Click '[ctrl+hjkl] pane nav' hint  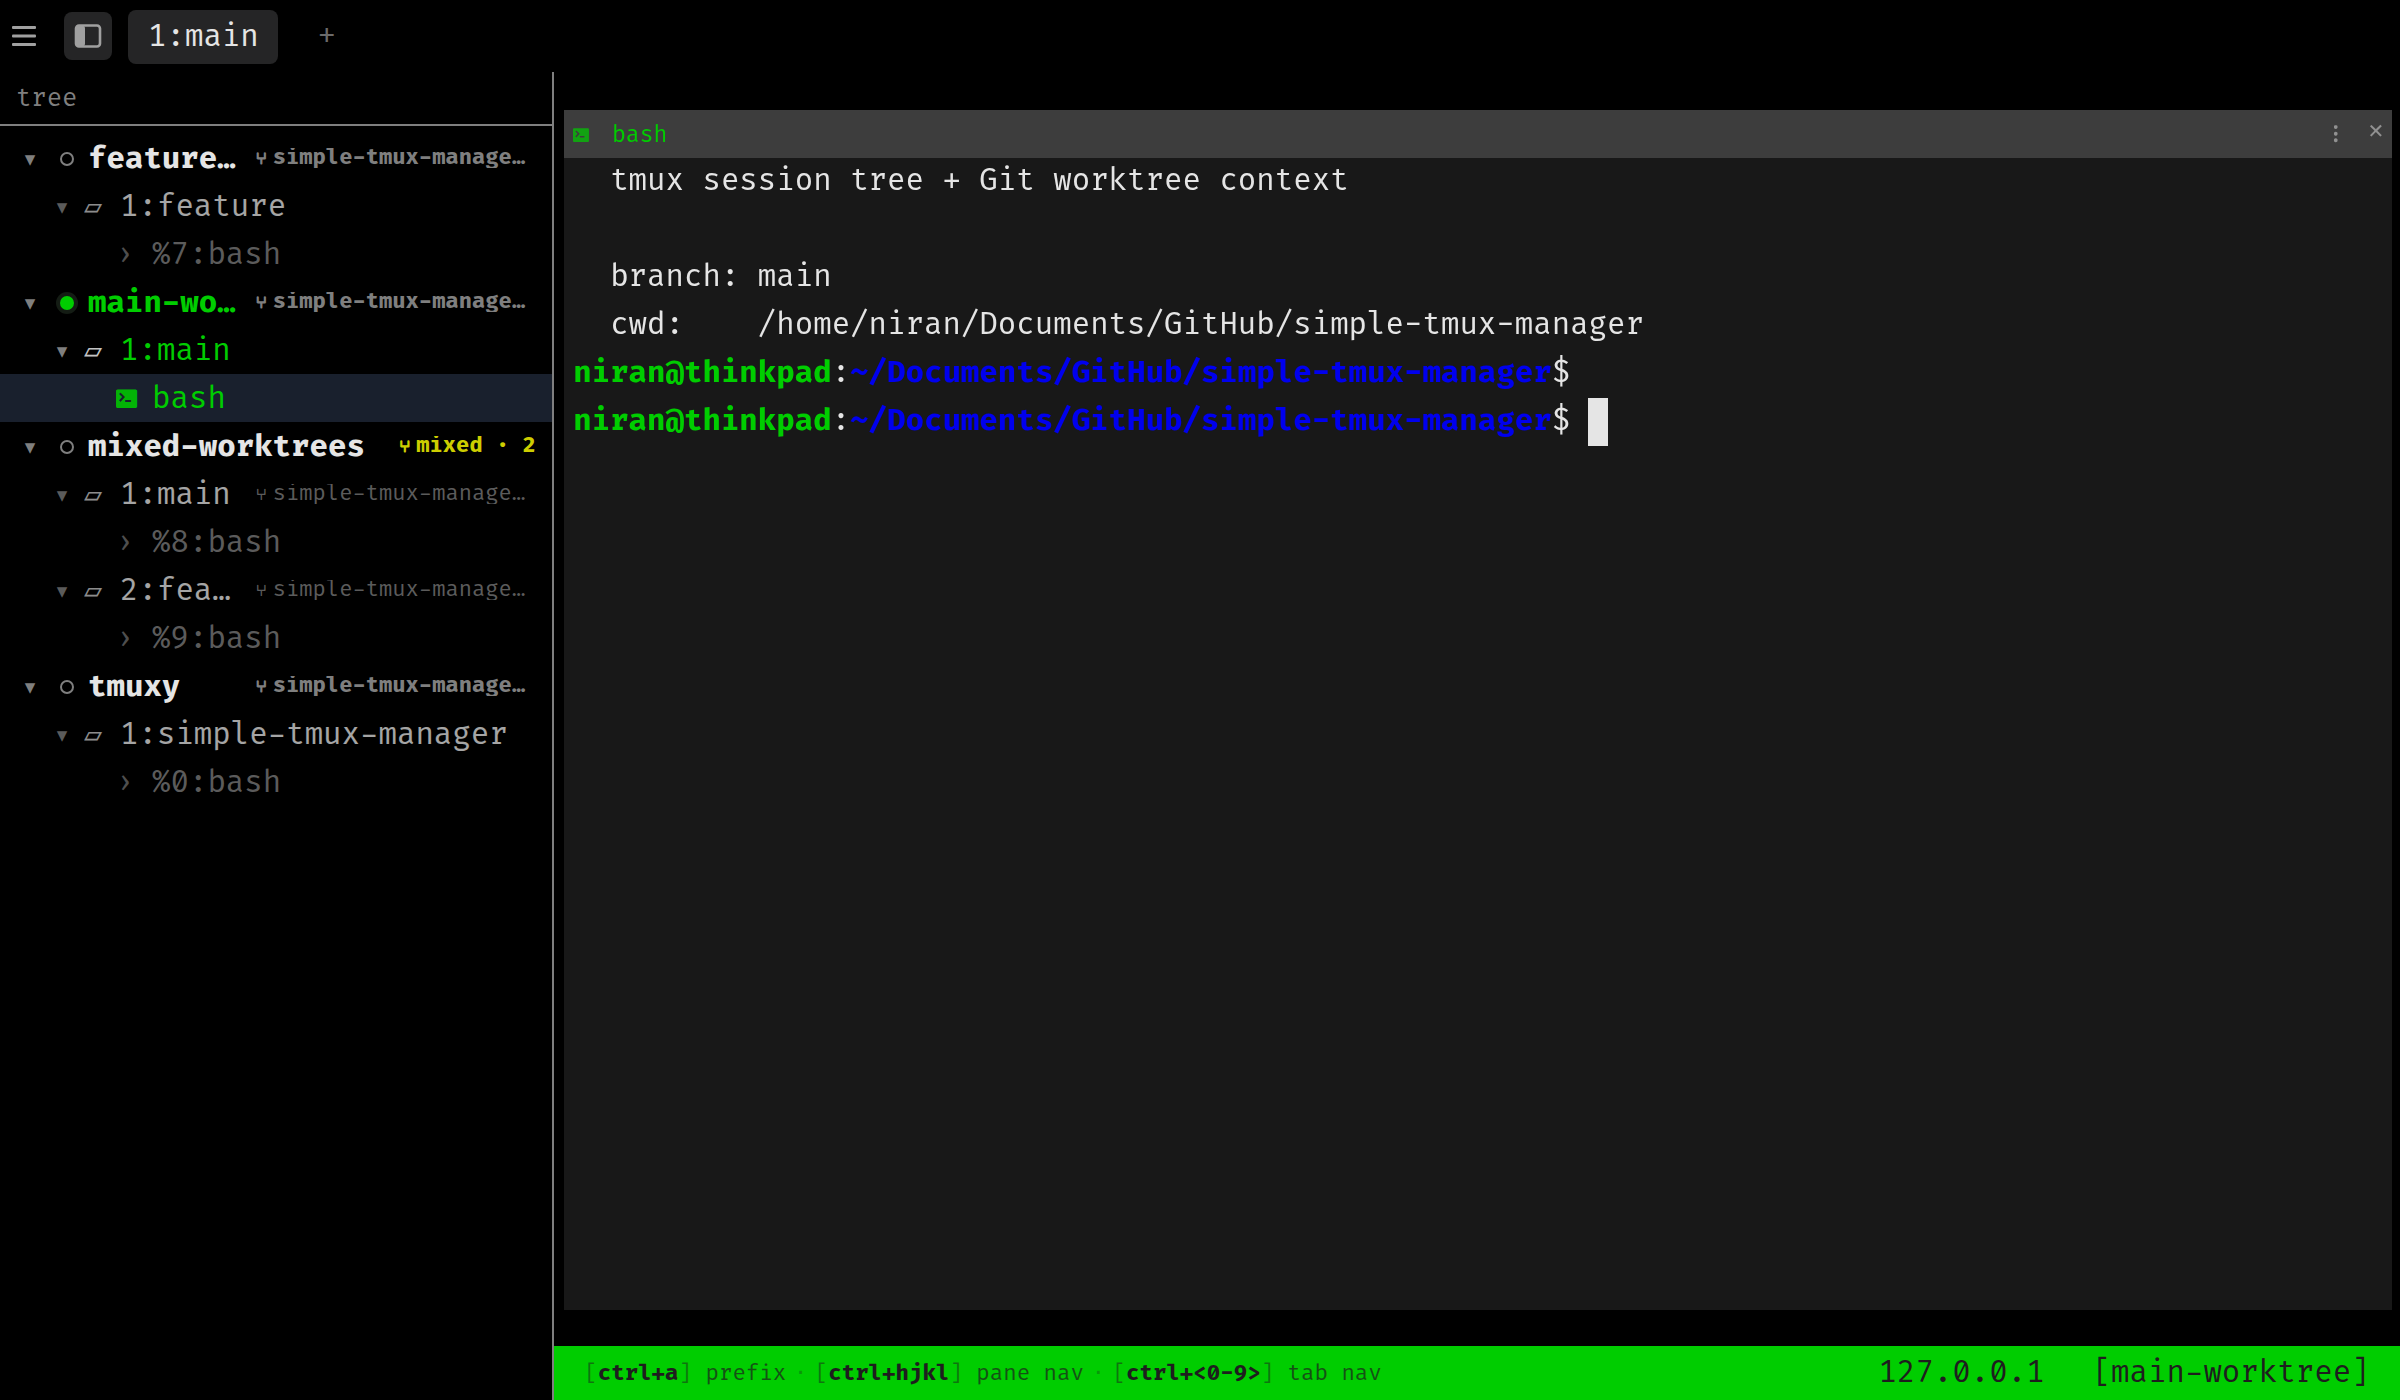pyautogui.click(x=949, y=1373)
